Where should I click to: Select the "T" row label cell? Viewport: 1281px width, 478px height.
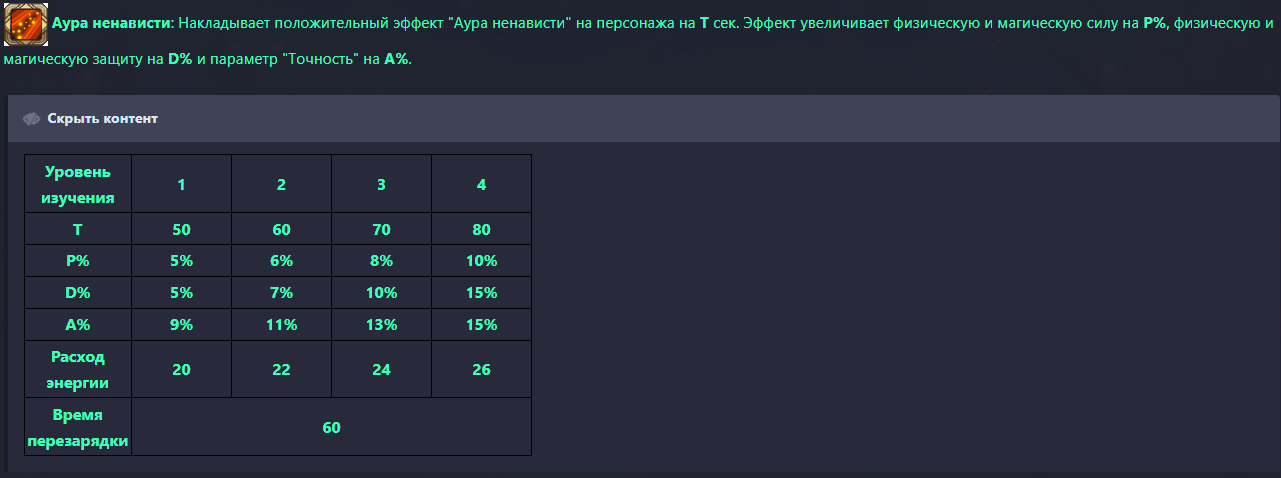pos(78,230)
